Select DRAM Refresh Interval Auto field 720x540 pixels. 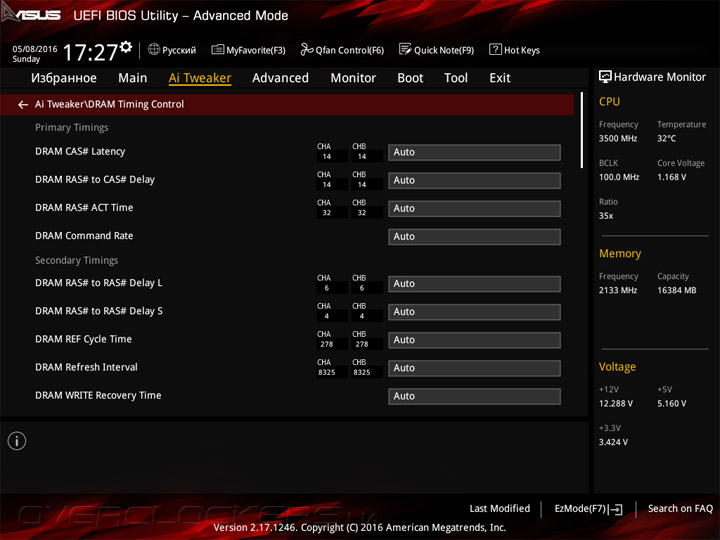tap(474, 368)
